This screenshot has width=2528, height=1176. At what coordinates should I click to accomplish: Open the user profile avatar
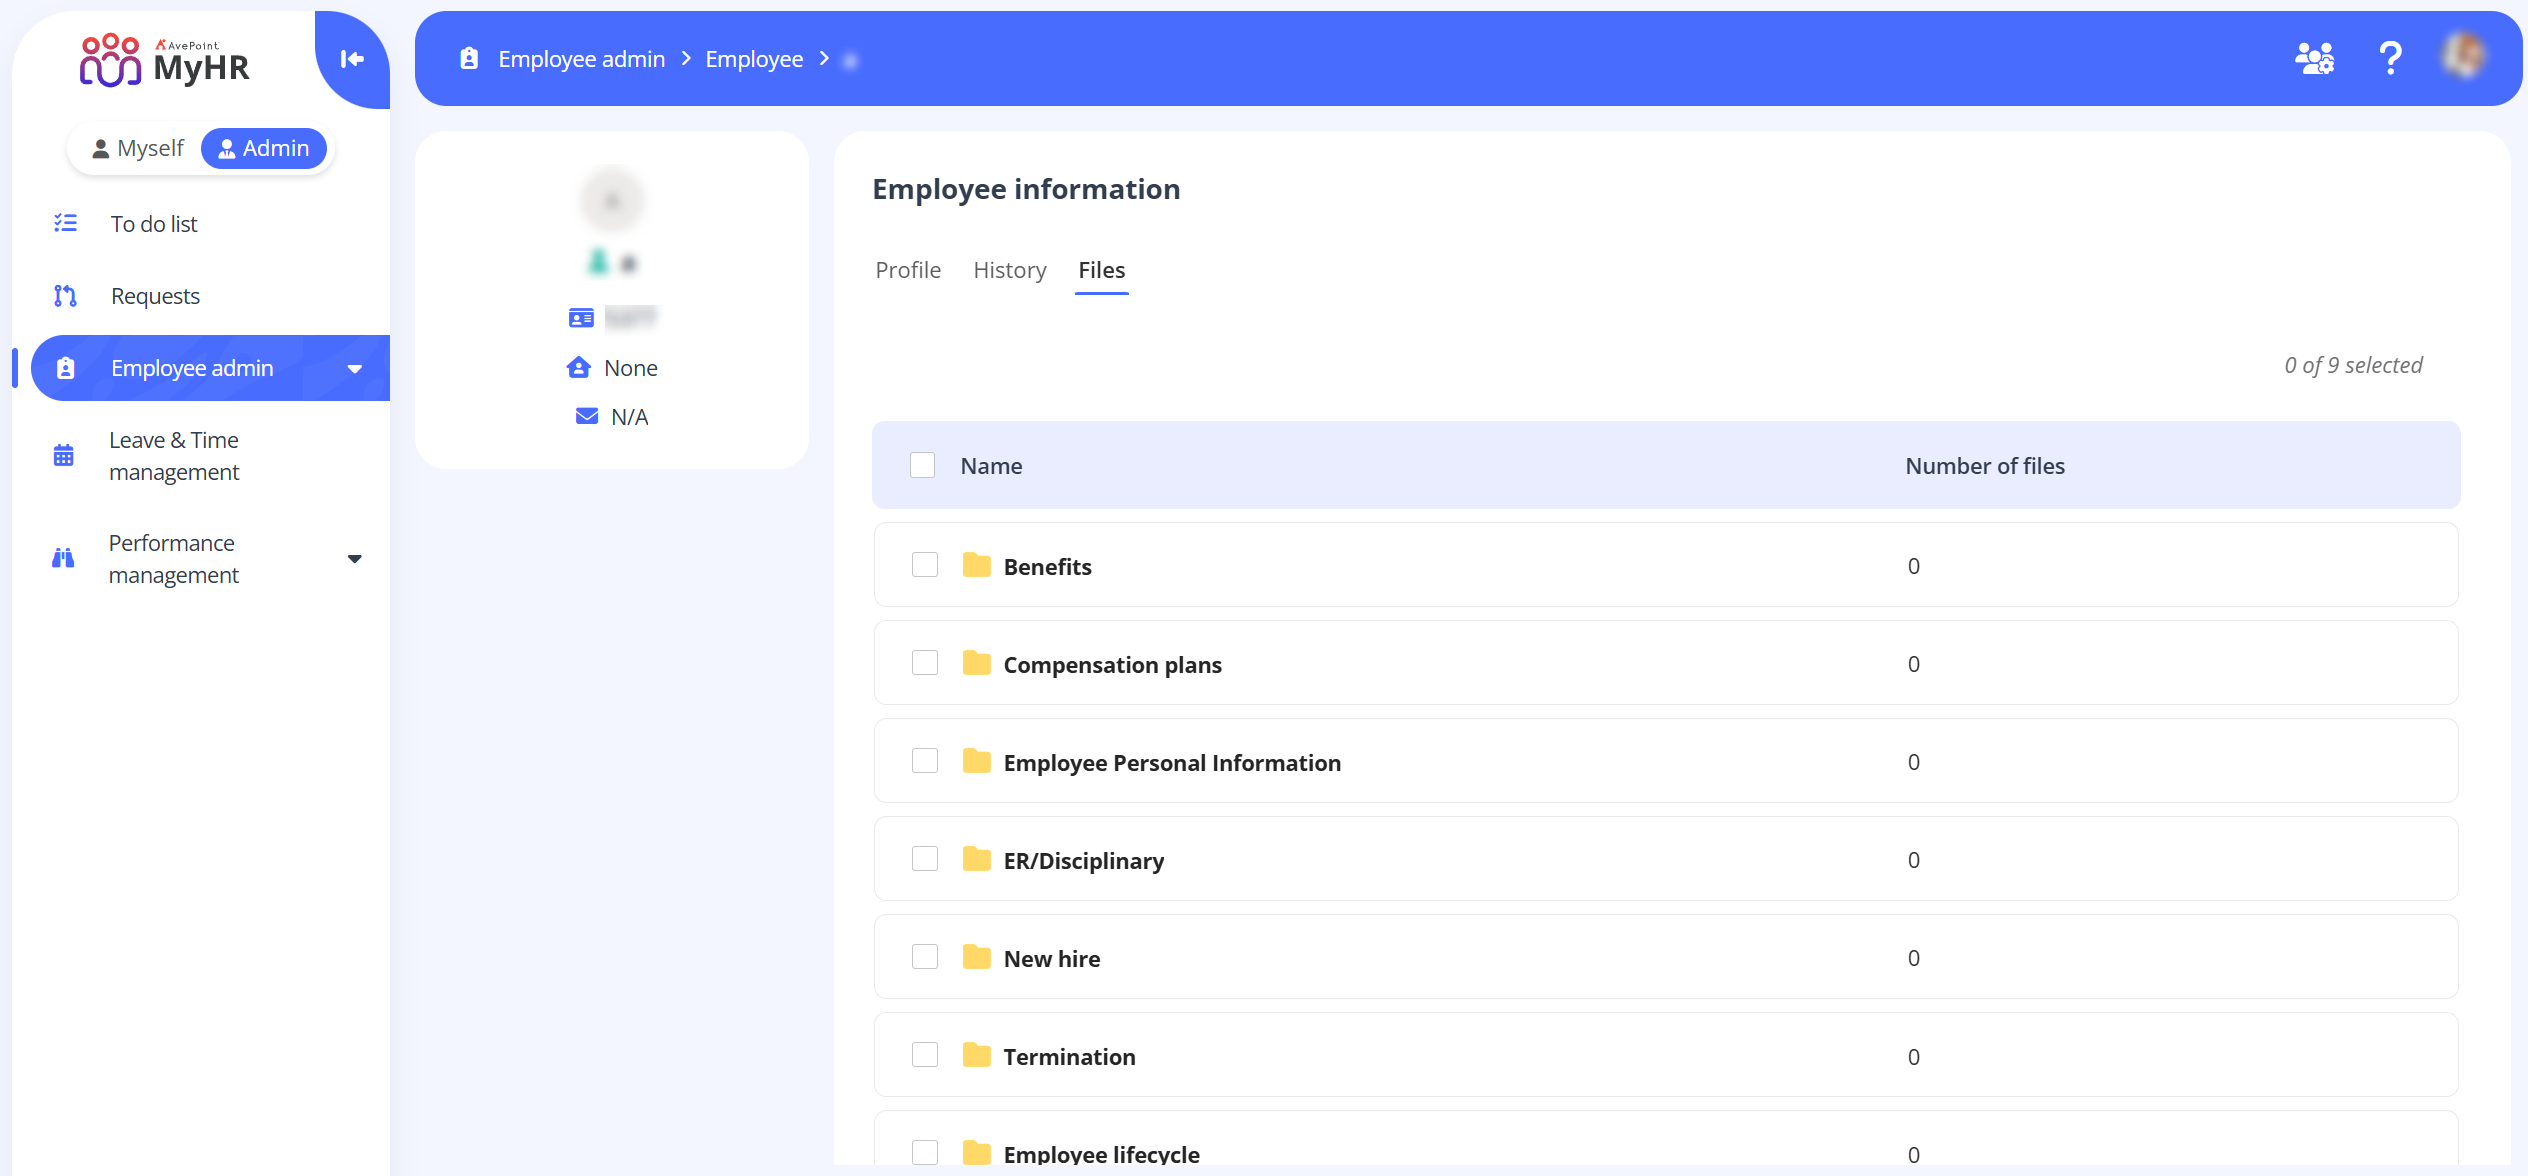(x=2463, y=56)
